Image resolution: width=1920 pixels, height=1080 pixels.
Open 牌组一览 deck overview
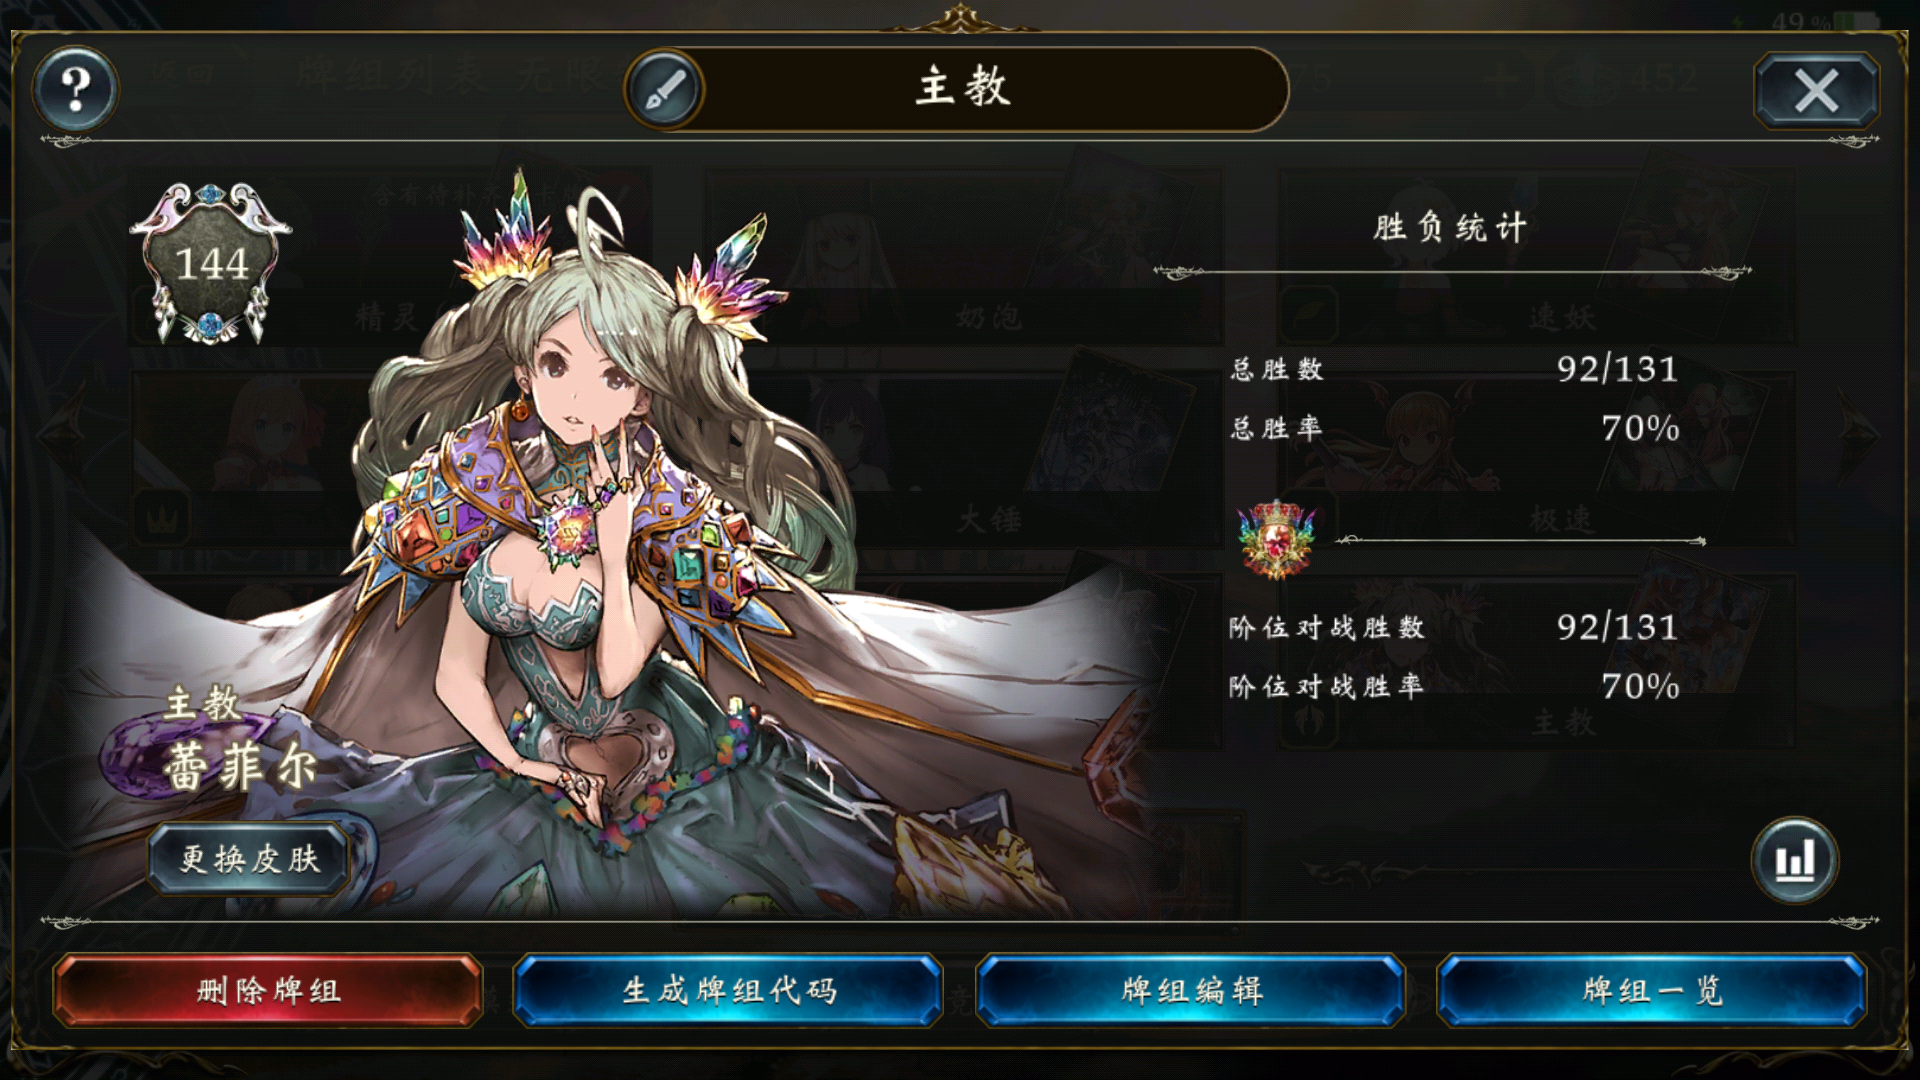(x=1652, y=991)
